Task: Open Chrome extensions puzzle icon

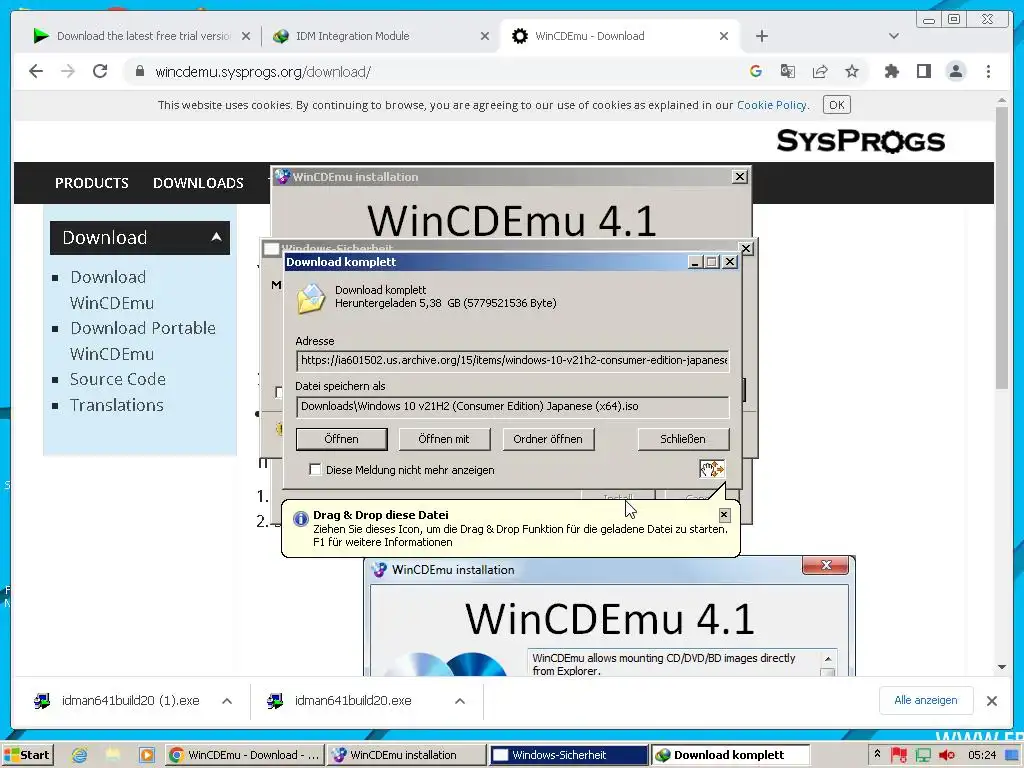Action: pyautogui.click(x=891, y=71)
